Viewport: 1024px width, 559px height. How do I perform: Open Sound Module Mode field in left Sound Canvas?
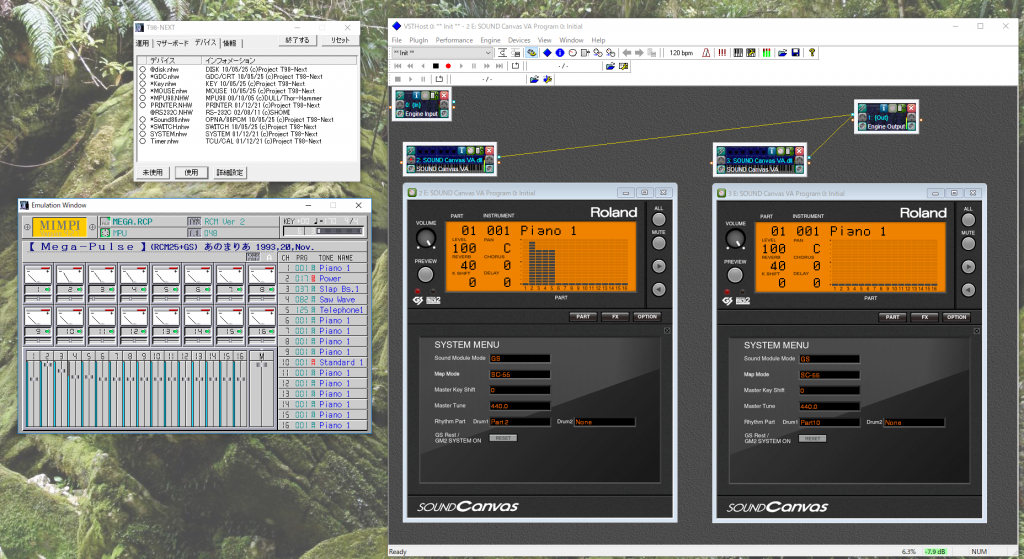tap(519, 358)
